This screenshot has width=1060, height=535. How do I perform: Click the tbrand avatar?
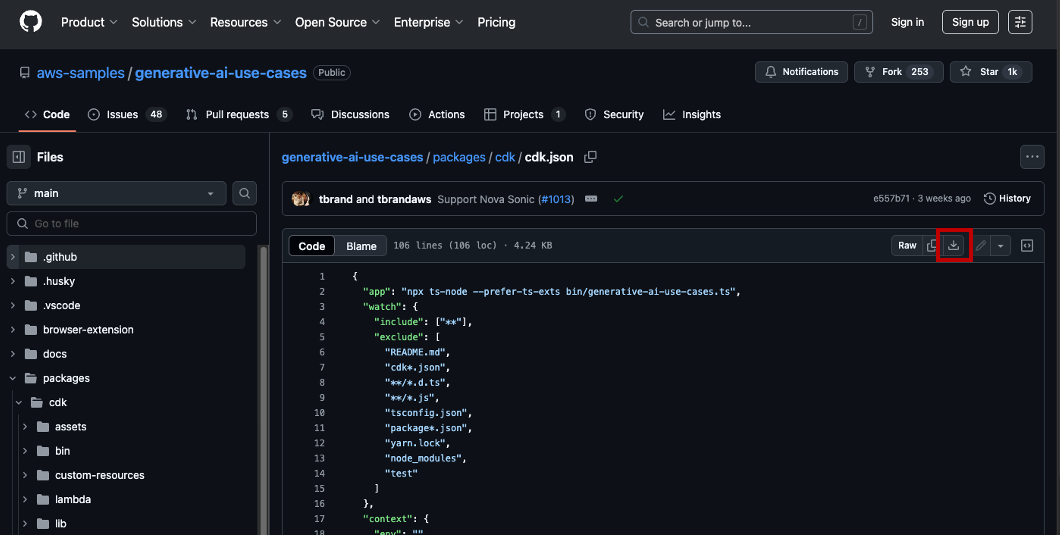point(301,199)
